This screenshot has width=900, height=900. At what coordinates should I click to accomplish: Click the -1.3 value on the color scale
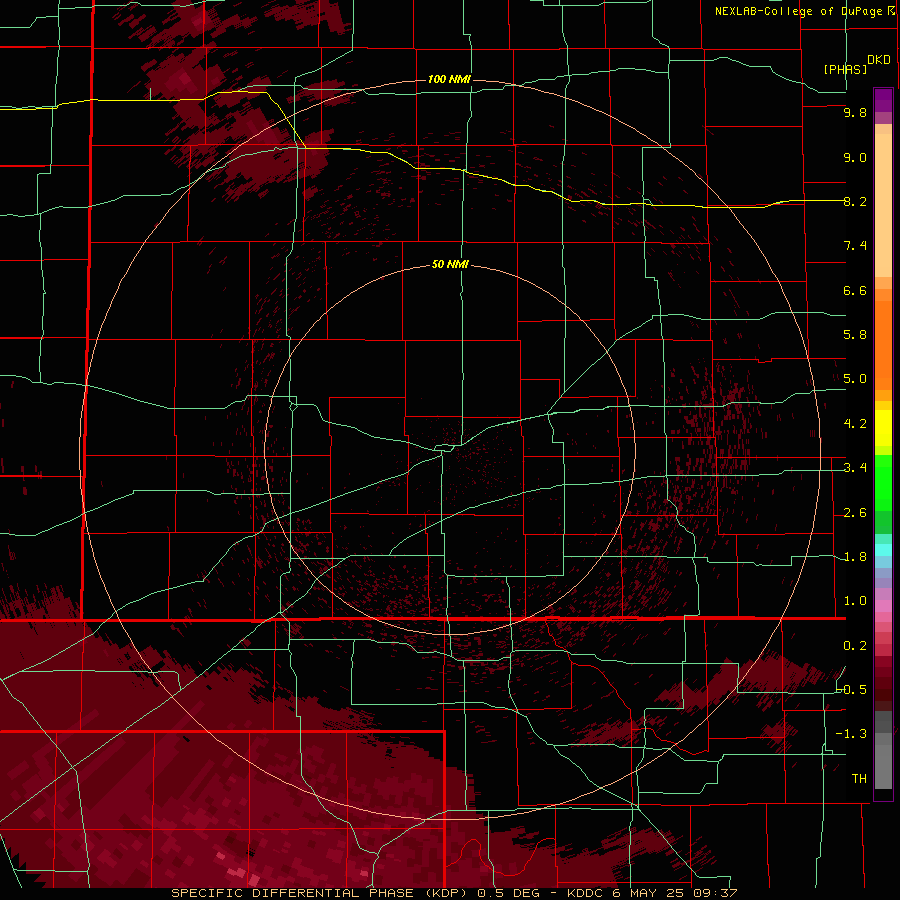click(851, 734)
